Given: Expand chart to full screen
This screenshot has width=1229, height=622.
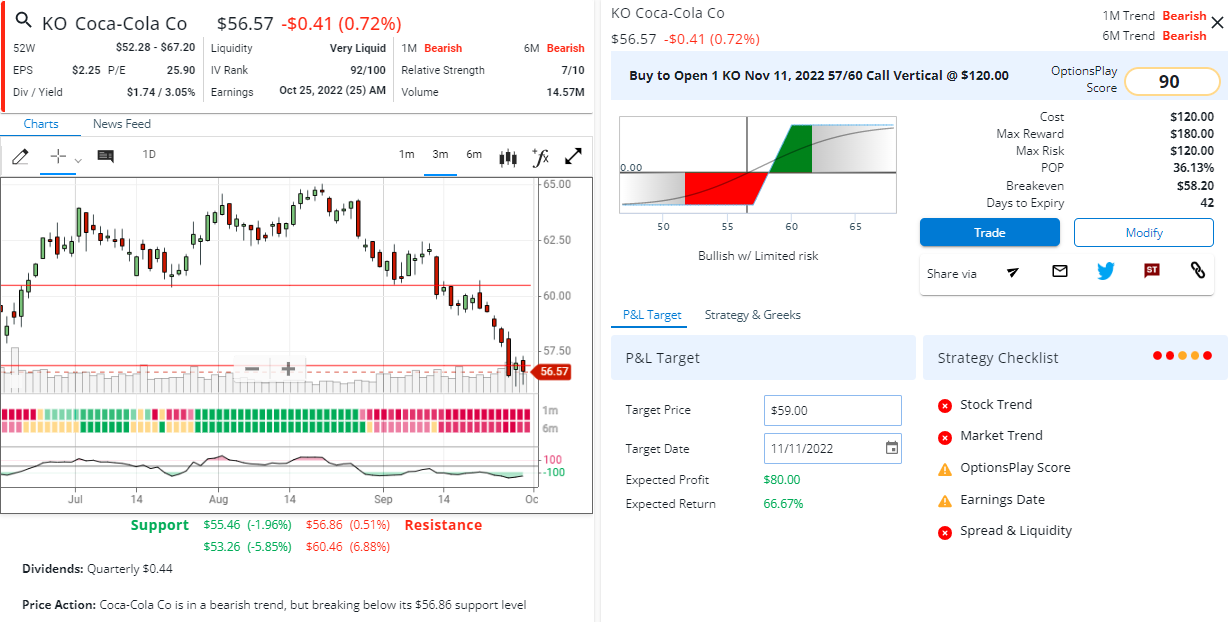Looking at the screenshot, I should [x=574, y=156].
